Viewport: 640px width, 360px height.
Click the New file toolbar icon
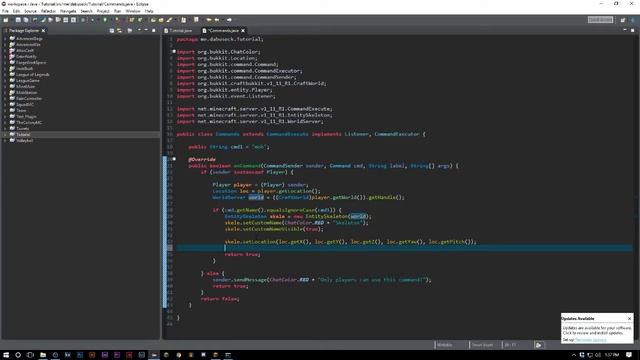click(6, 20)
